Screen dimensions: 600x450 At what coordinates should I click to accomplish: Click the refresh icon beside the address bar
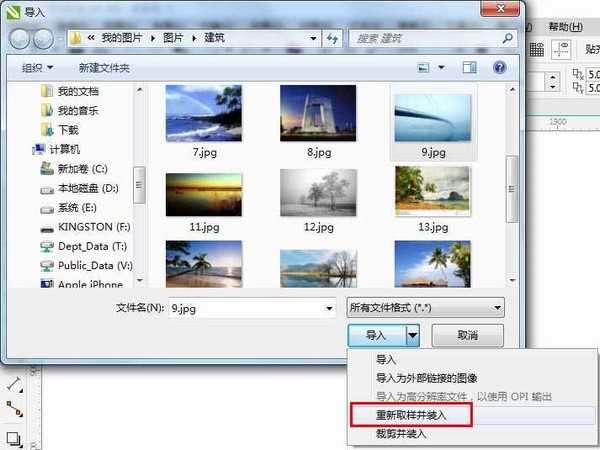[332, 39]
